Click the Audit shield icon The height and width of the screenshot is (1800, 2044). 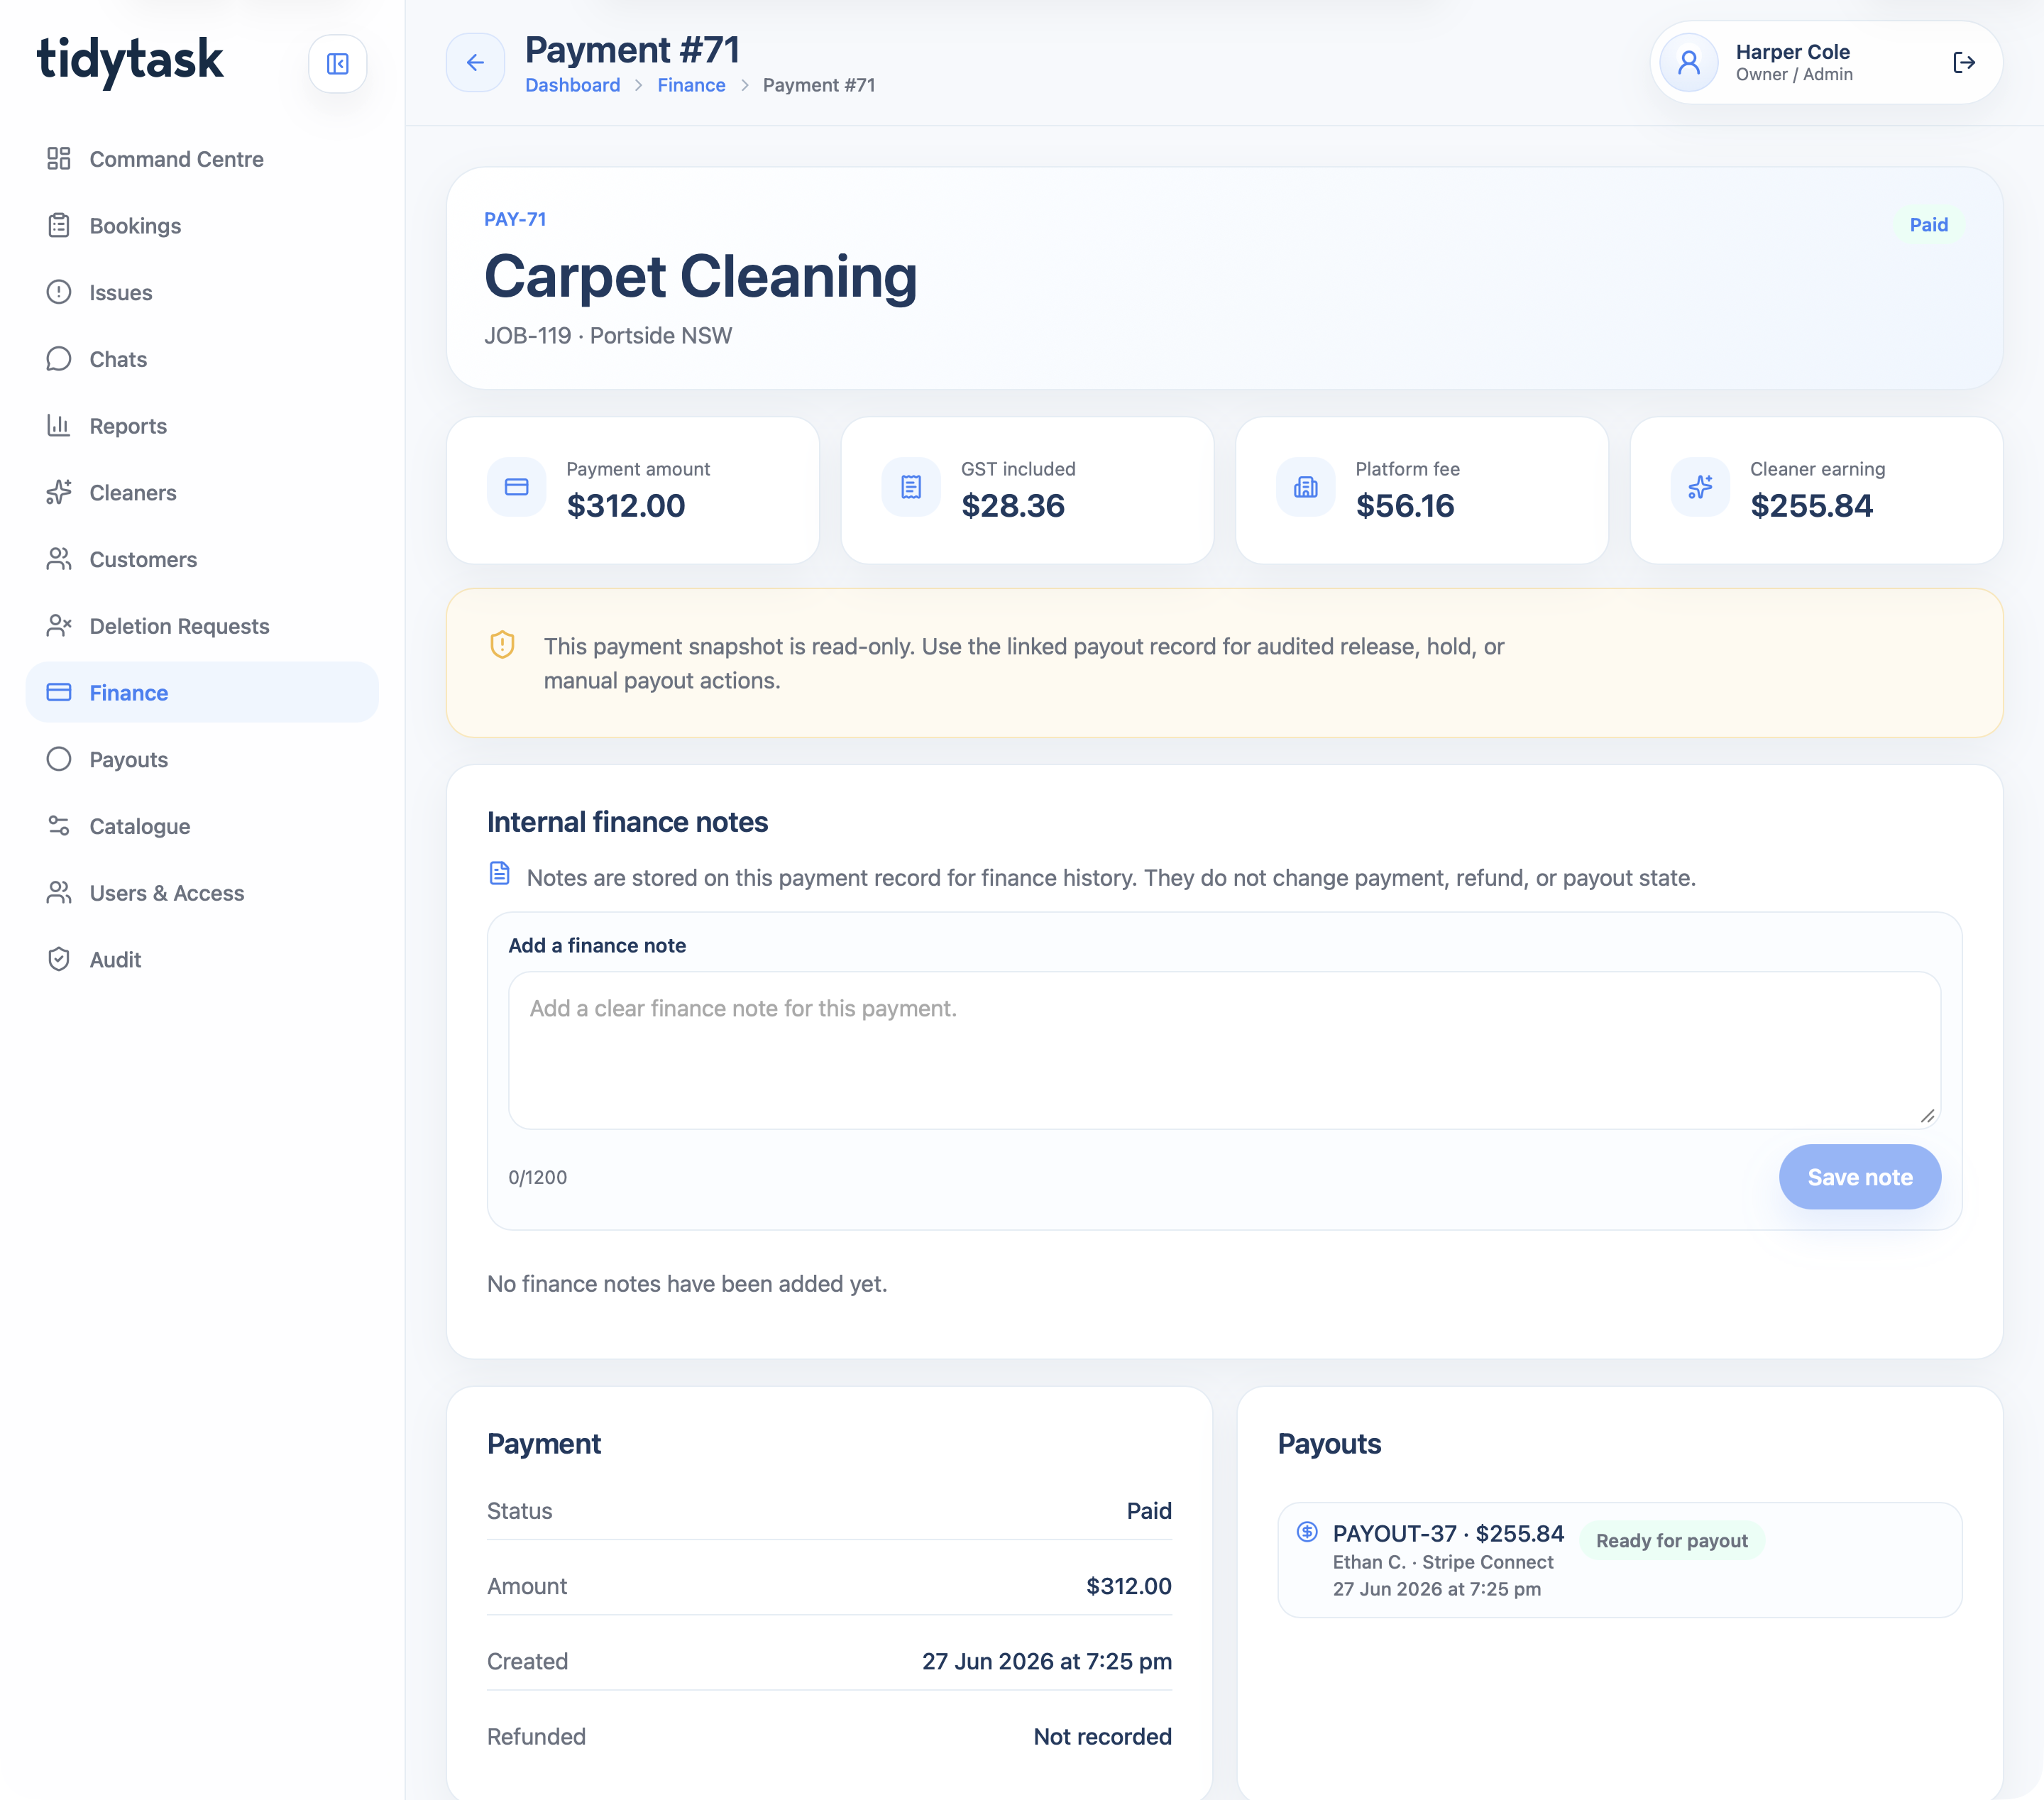[59, 959]
